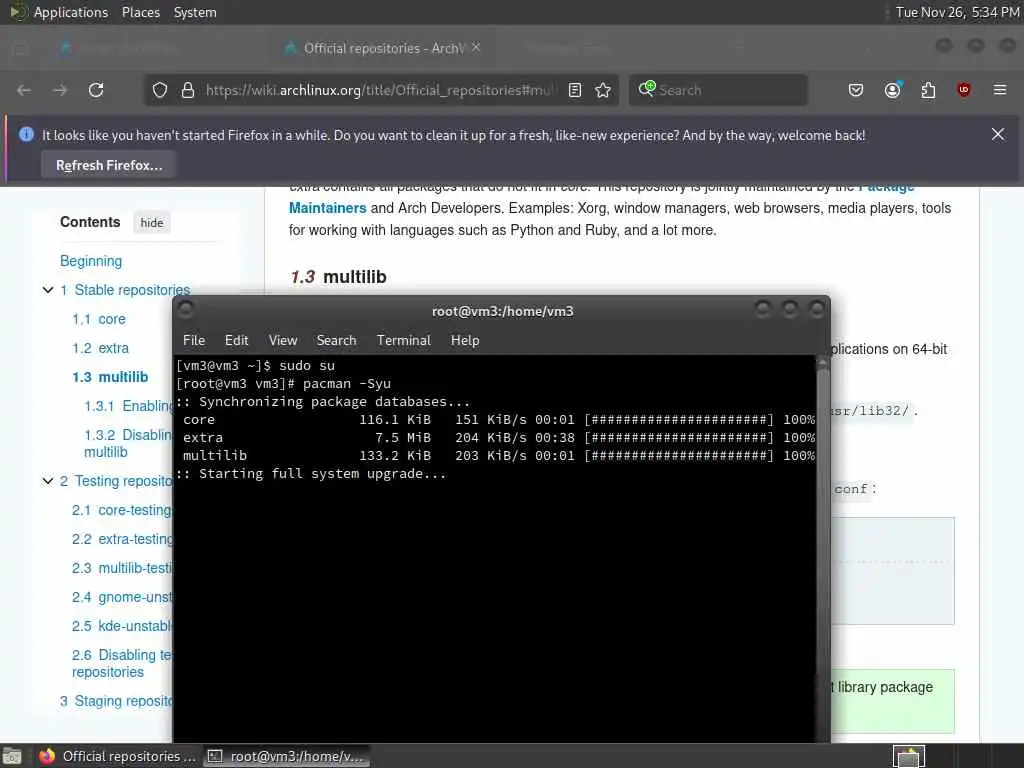The height and width of the screenshot is (768, 1024).
Task: Reload the page in Firefox
Action: coord(96,90)
